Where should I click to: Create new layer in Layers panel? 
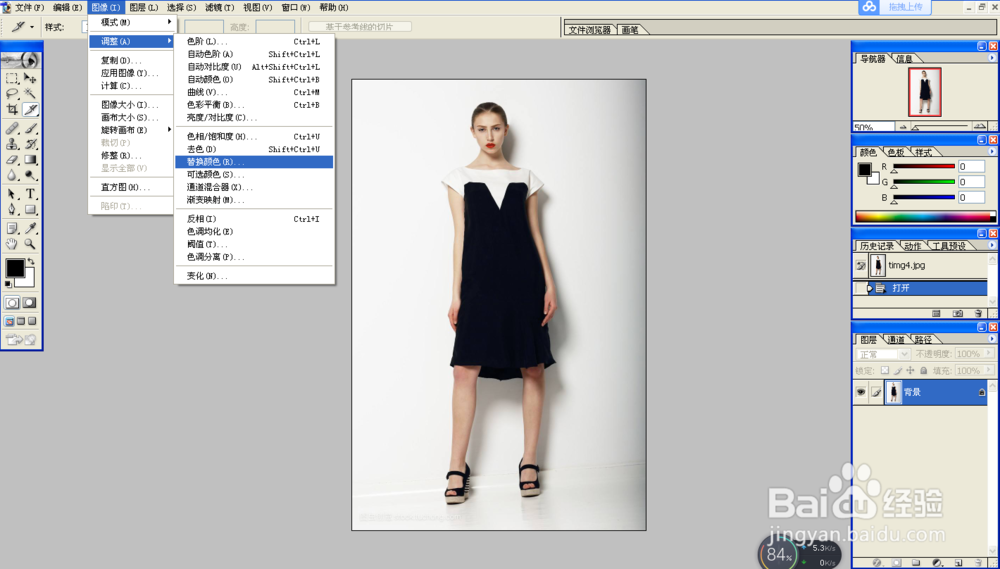pos(958,563)
